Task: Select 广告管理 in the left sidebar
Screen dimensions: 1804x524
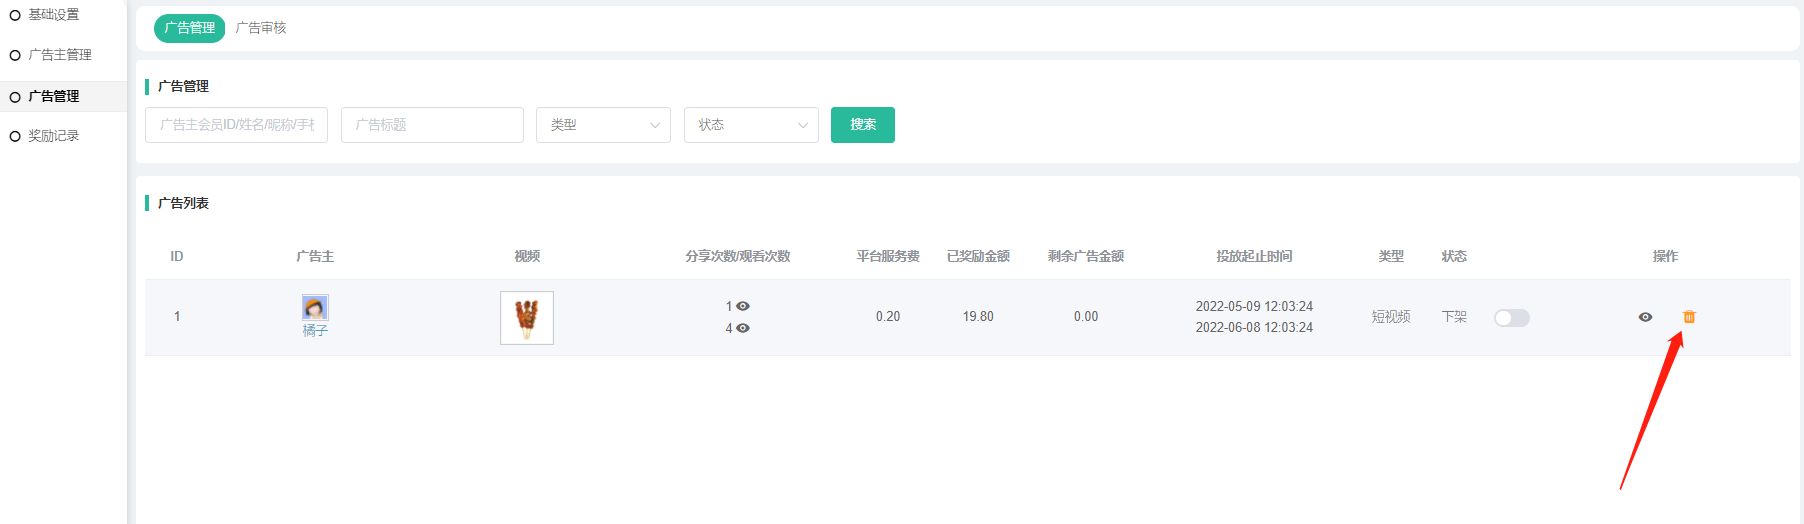Action: tap(53, 96)
